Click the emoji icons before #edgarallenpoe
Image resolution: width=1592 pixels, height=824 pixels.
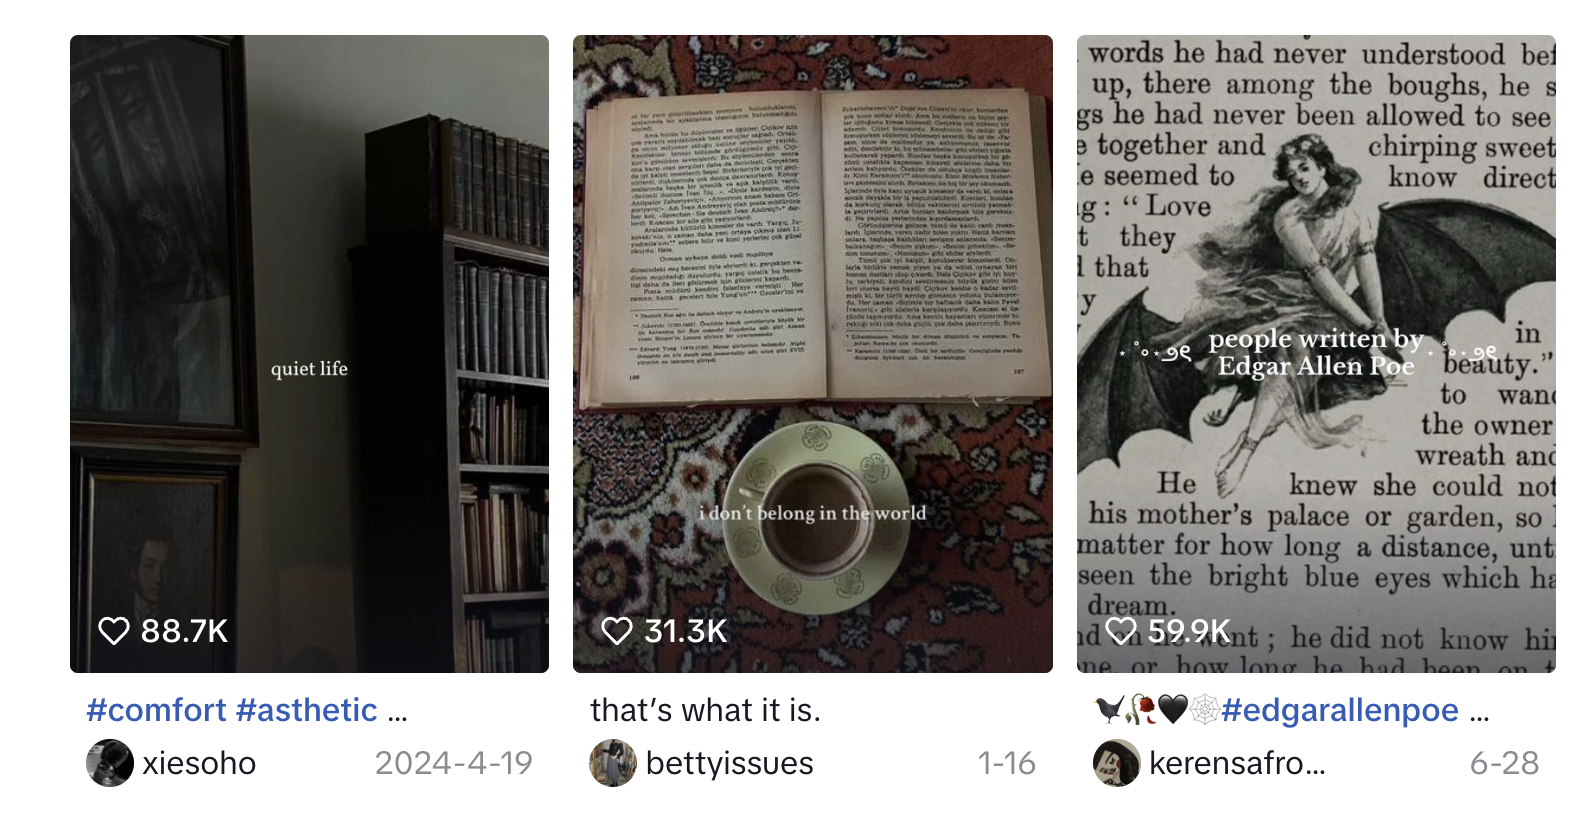[1157, 710]
